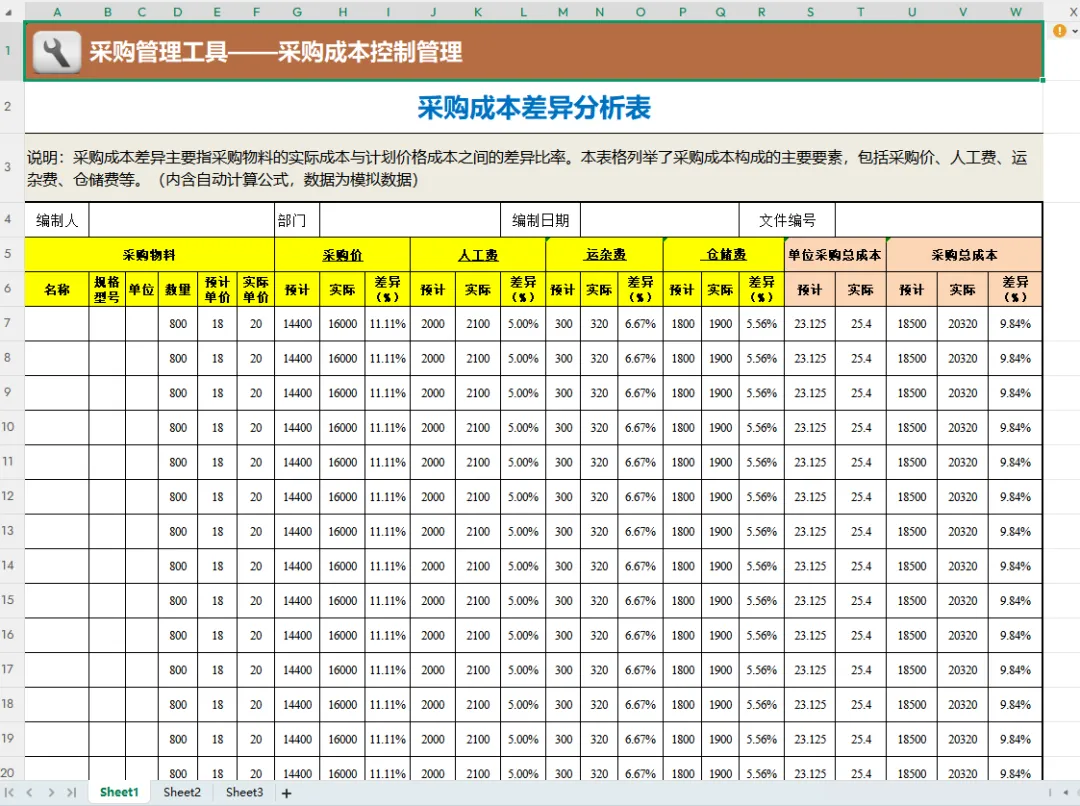
Task: Select column W header
Action: (1016, 12)
